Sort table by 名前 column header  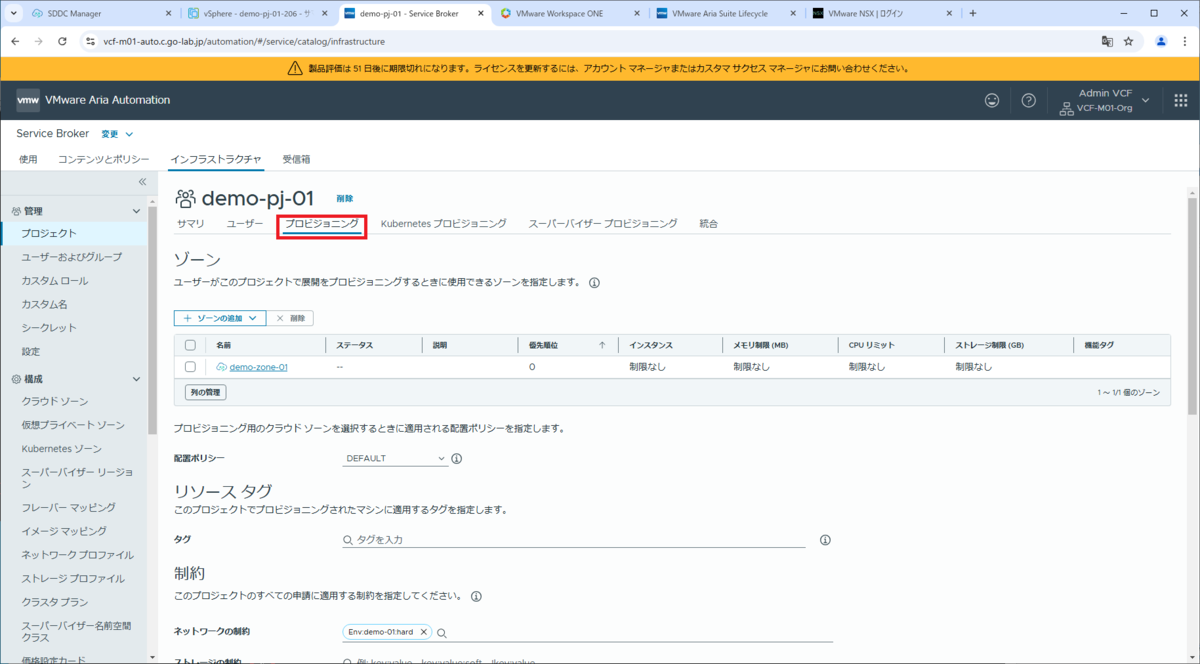click(x=223, y=345)
